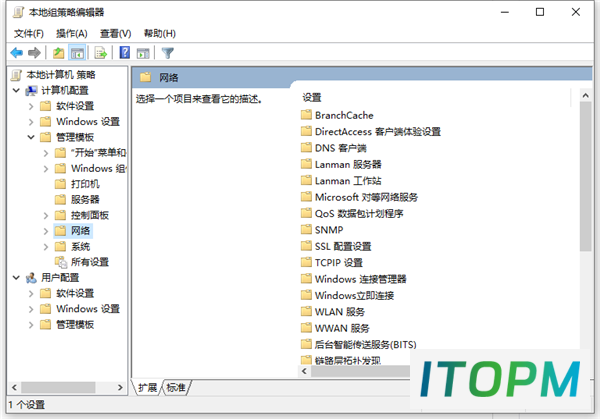This screenshot has width=600, height=419.
Task: Click the TCPIP 设置 folder icon
Action: (306, 262)
